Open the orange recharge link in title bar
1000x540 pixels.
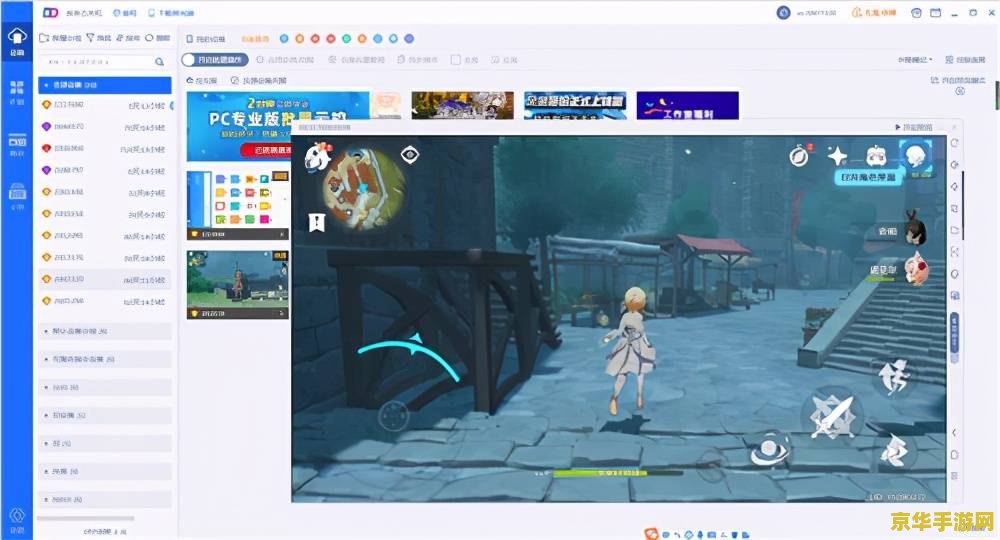click(x=874, y=13)
